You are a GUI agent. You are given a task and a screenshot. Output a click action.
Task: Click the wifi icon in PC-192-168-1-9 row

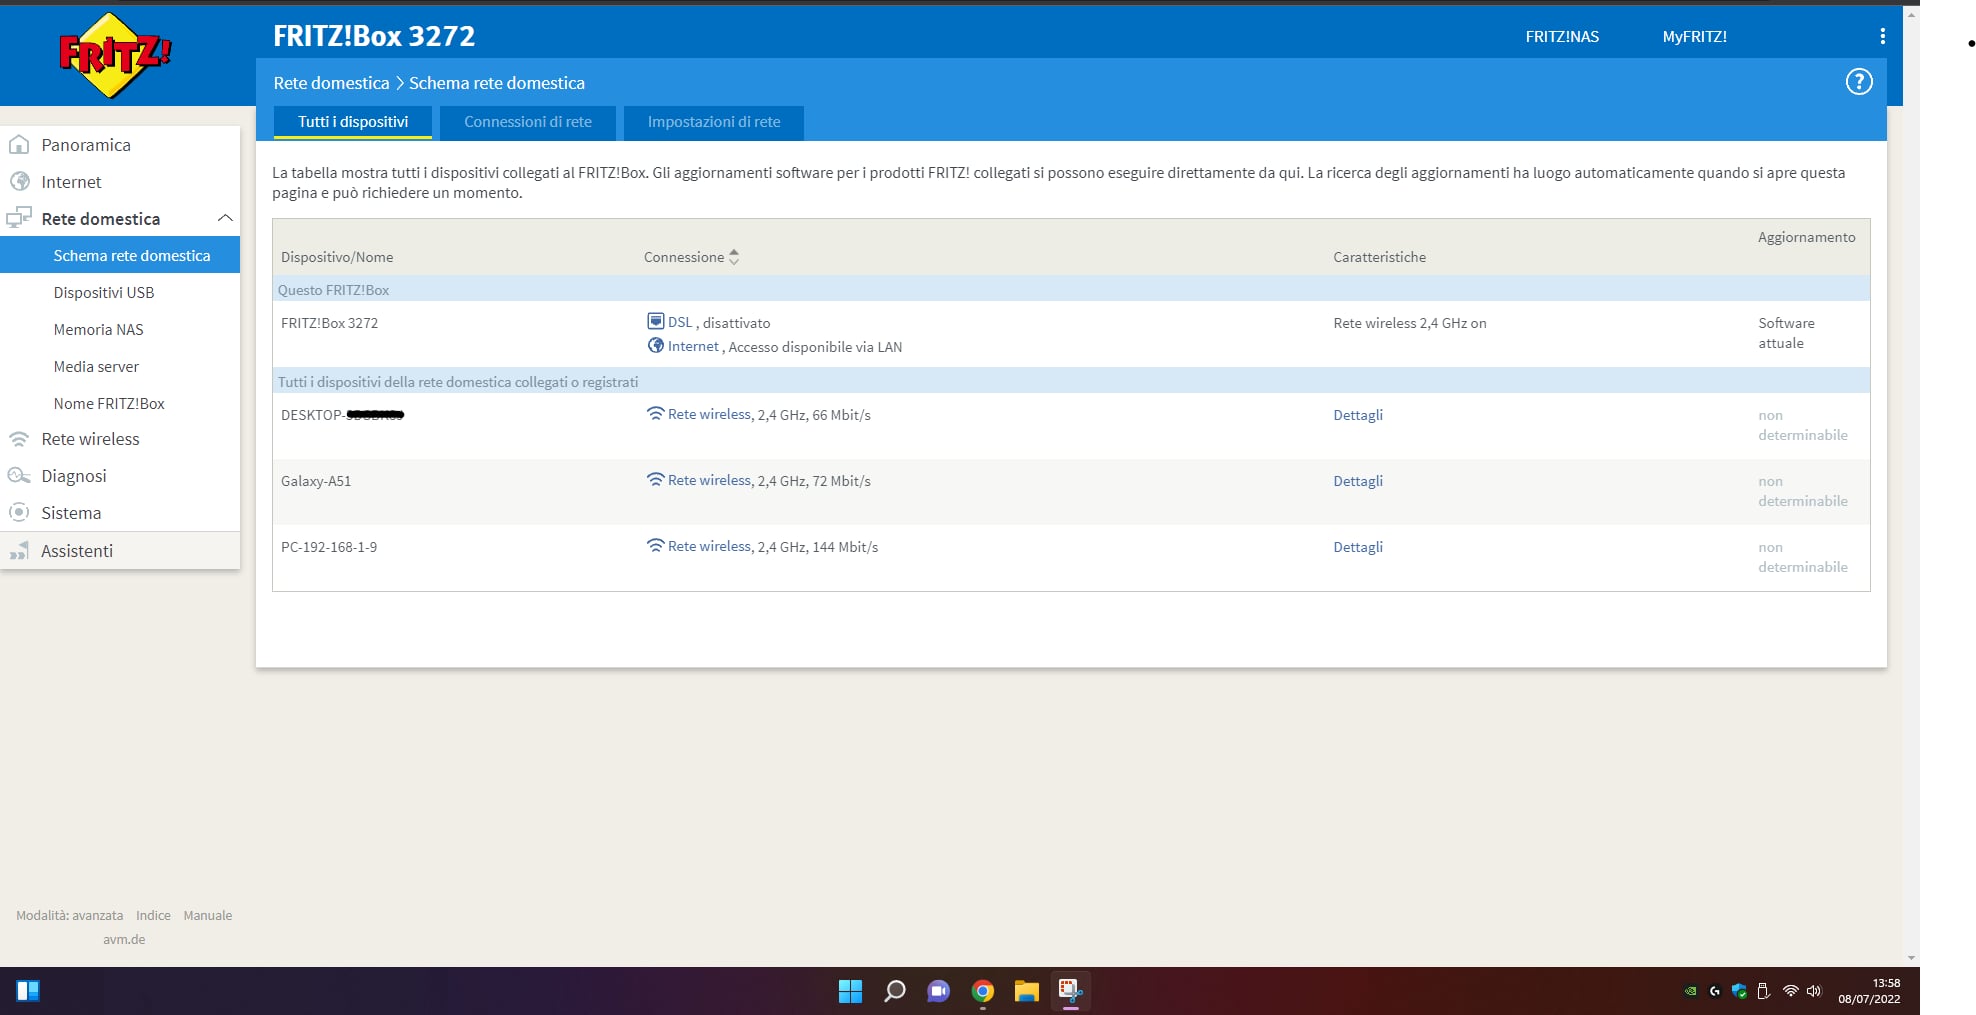[655, 546]
